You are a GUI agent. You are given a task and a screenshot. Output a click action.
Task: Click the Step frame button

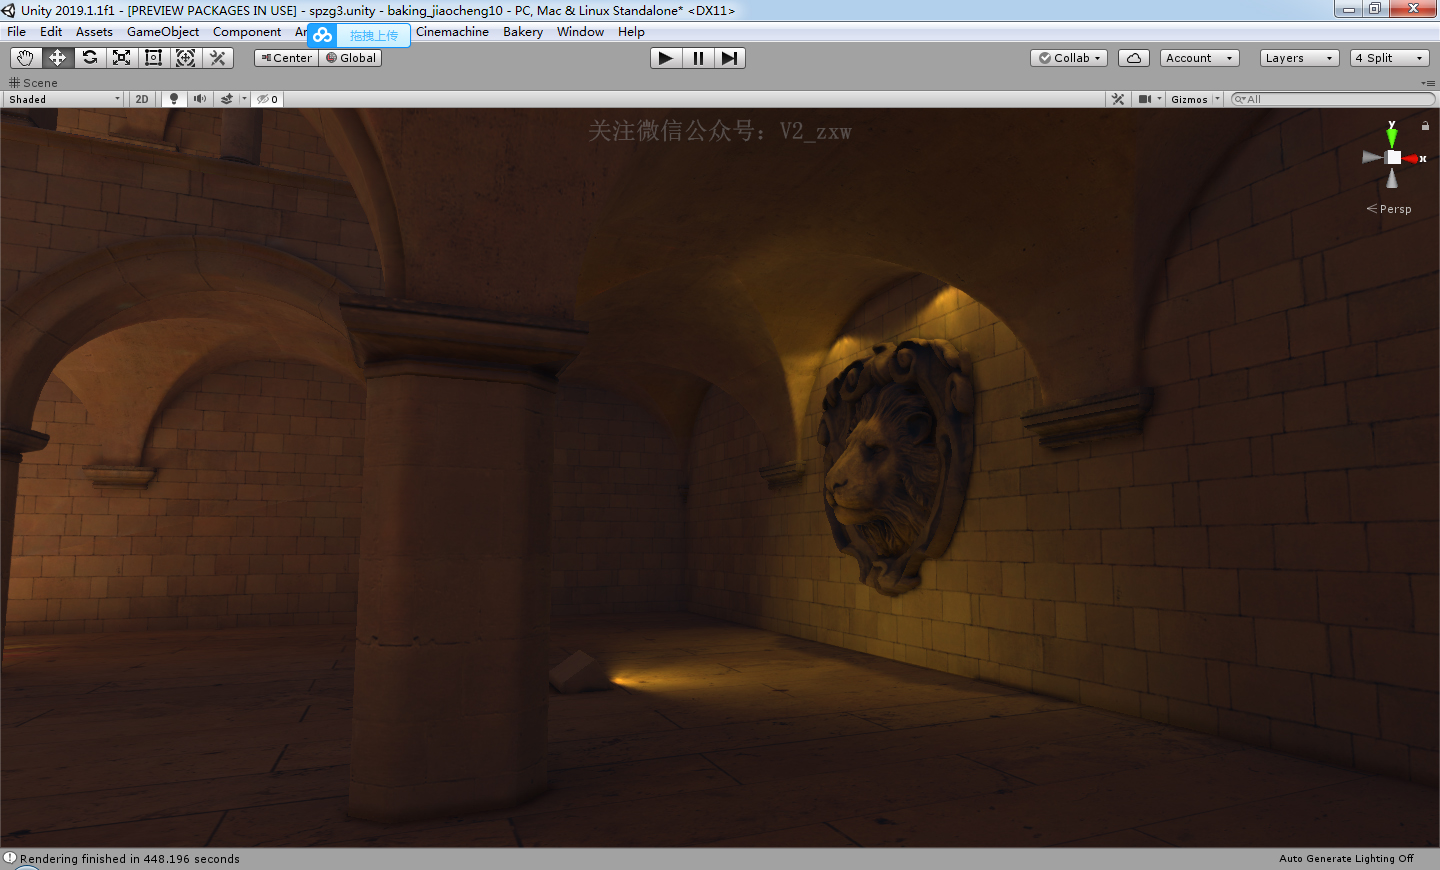[x=730, y=58]
